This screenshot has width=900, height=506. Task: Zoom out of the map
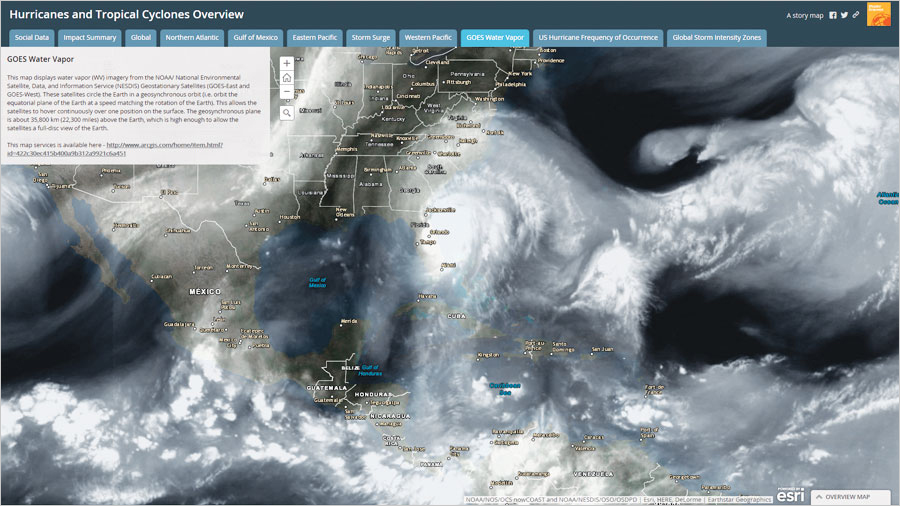287,91
